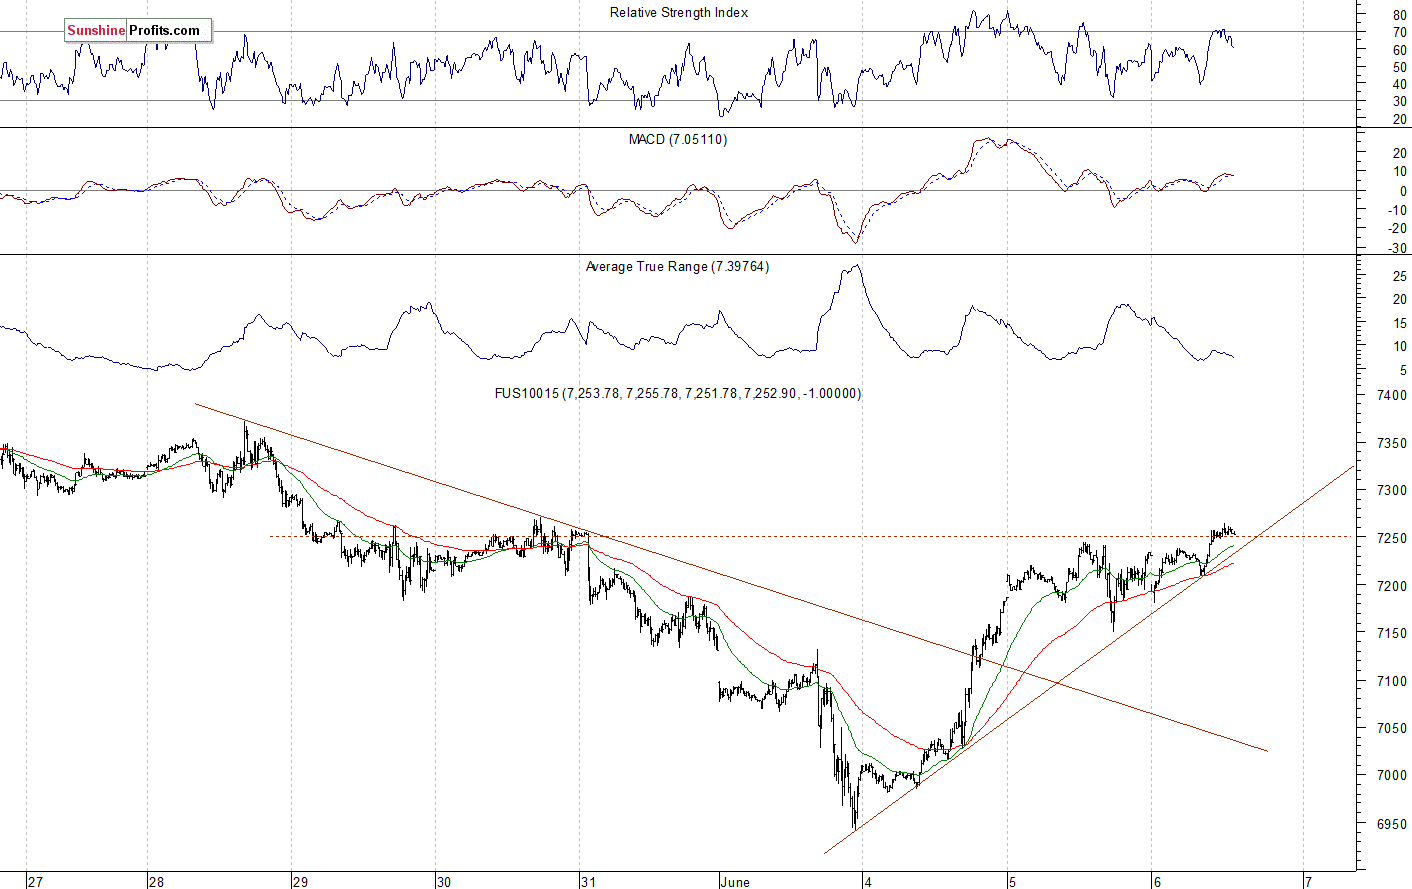The height and width of the screenshot is (889, 1412).
Task: Click the ATR 25 axis value
Action: tap(1400, 276)
